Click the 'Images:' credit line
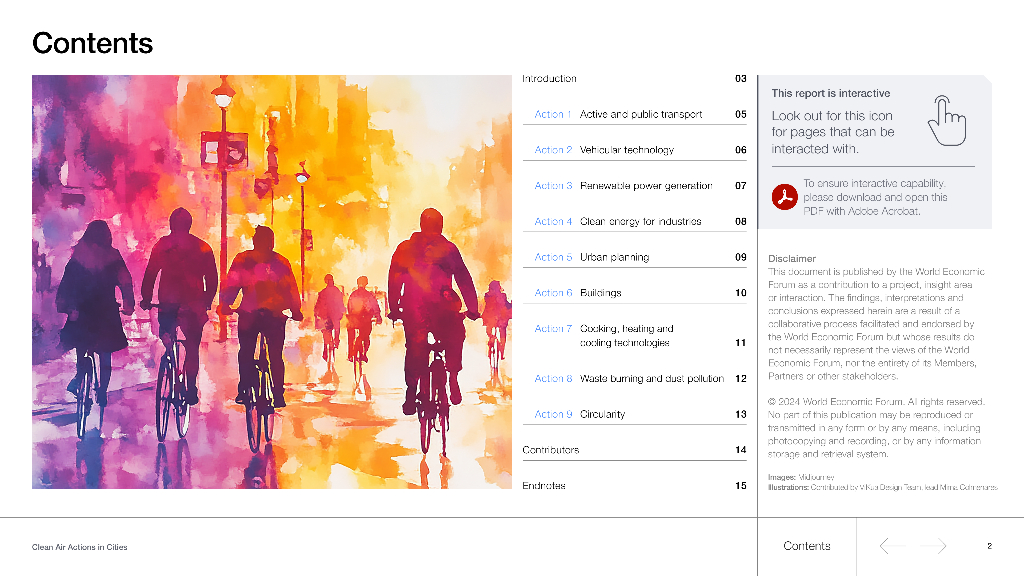Image resolution: width=1024 pixels, height=576 pixels. [801, 477]
